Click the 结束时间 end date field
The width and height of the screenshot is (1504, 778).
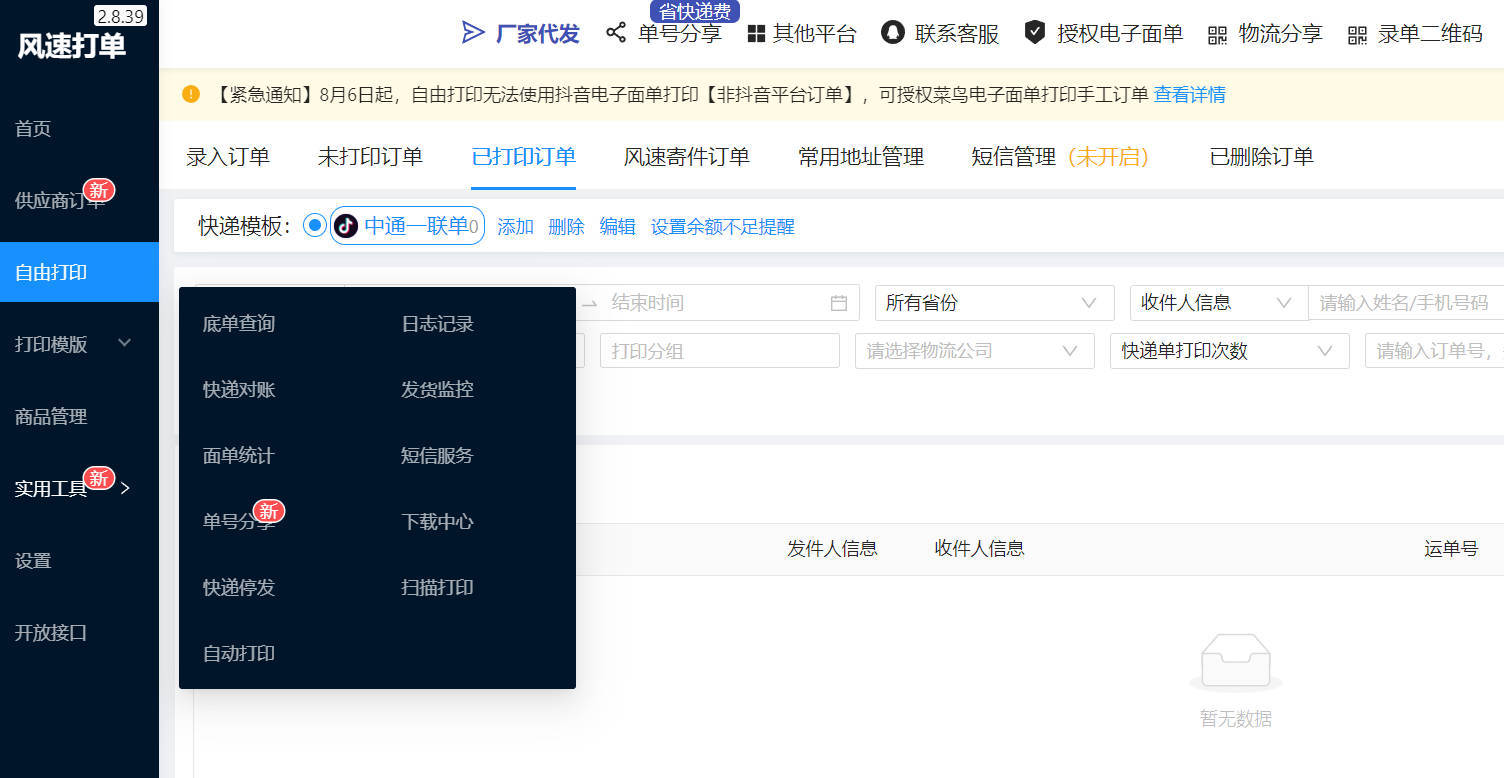(x=715, y=303)
